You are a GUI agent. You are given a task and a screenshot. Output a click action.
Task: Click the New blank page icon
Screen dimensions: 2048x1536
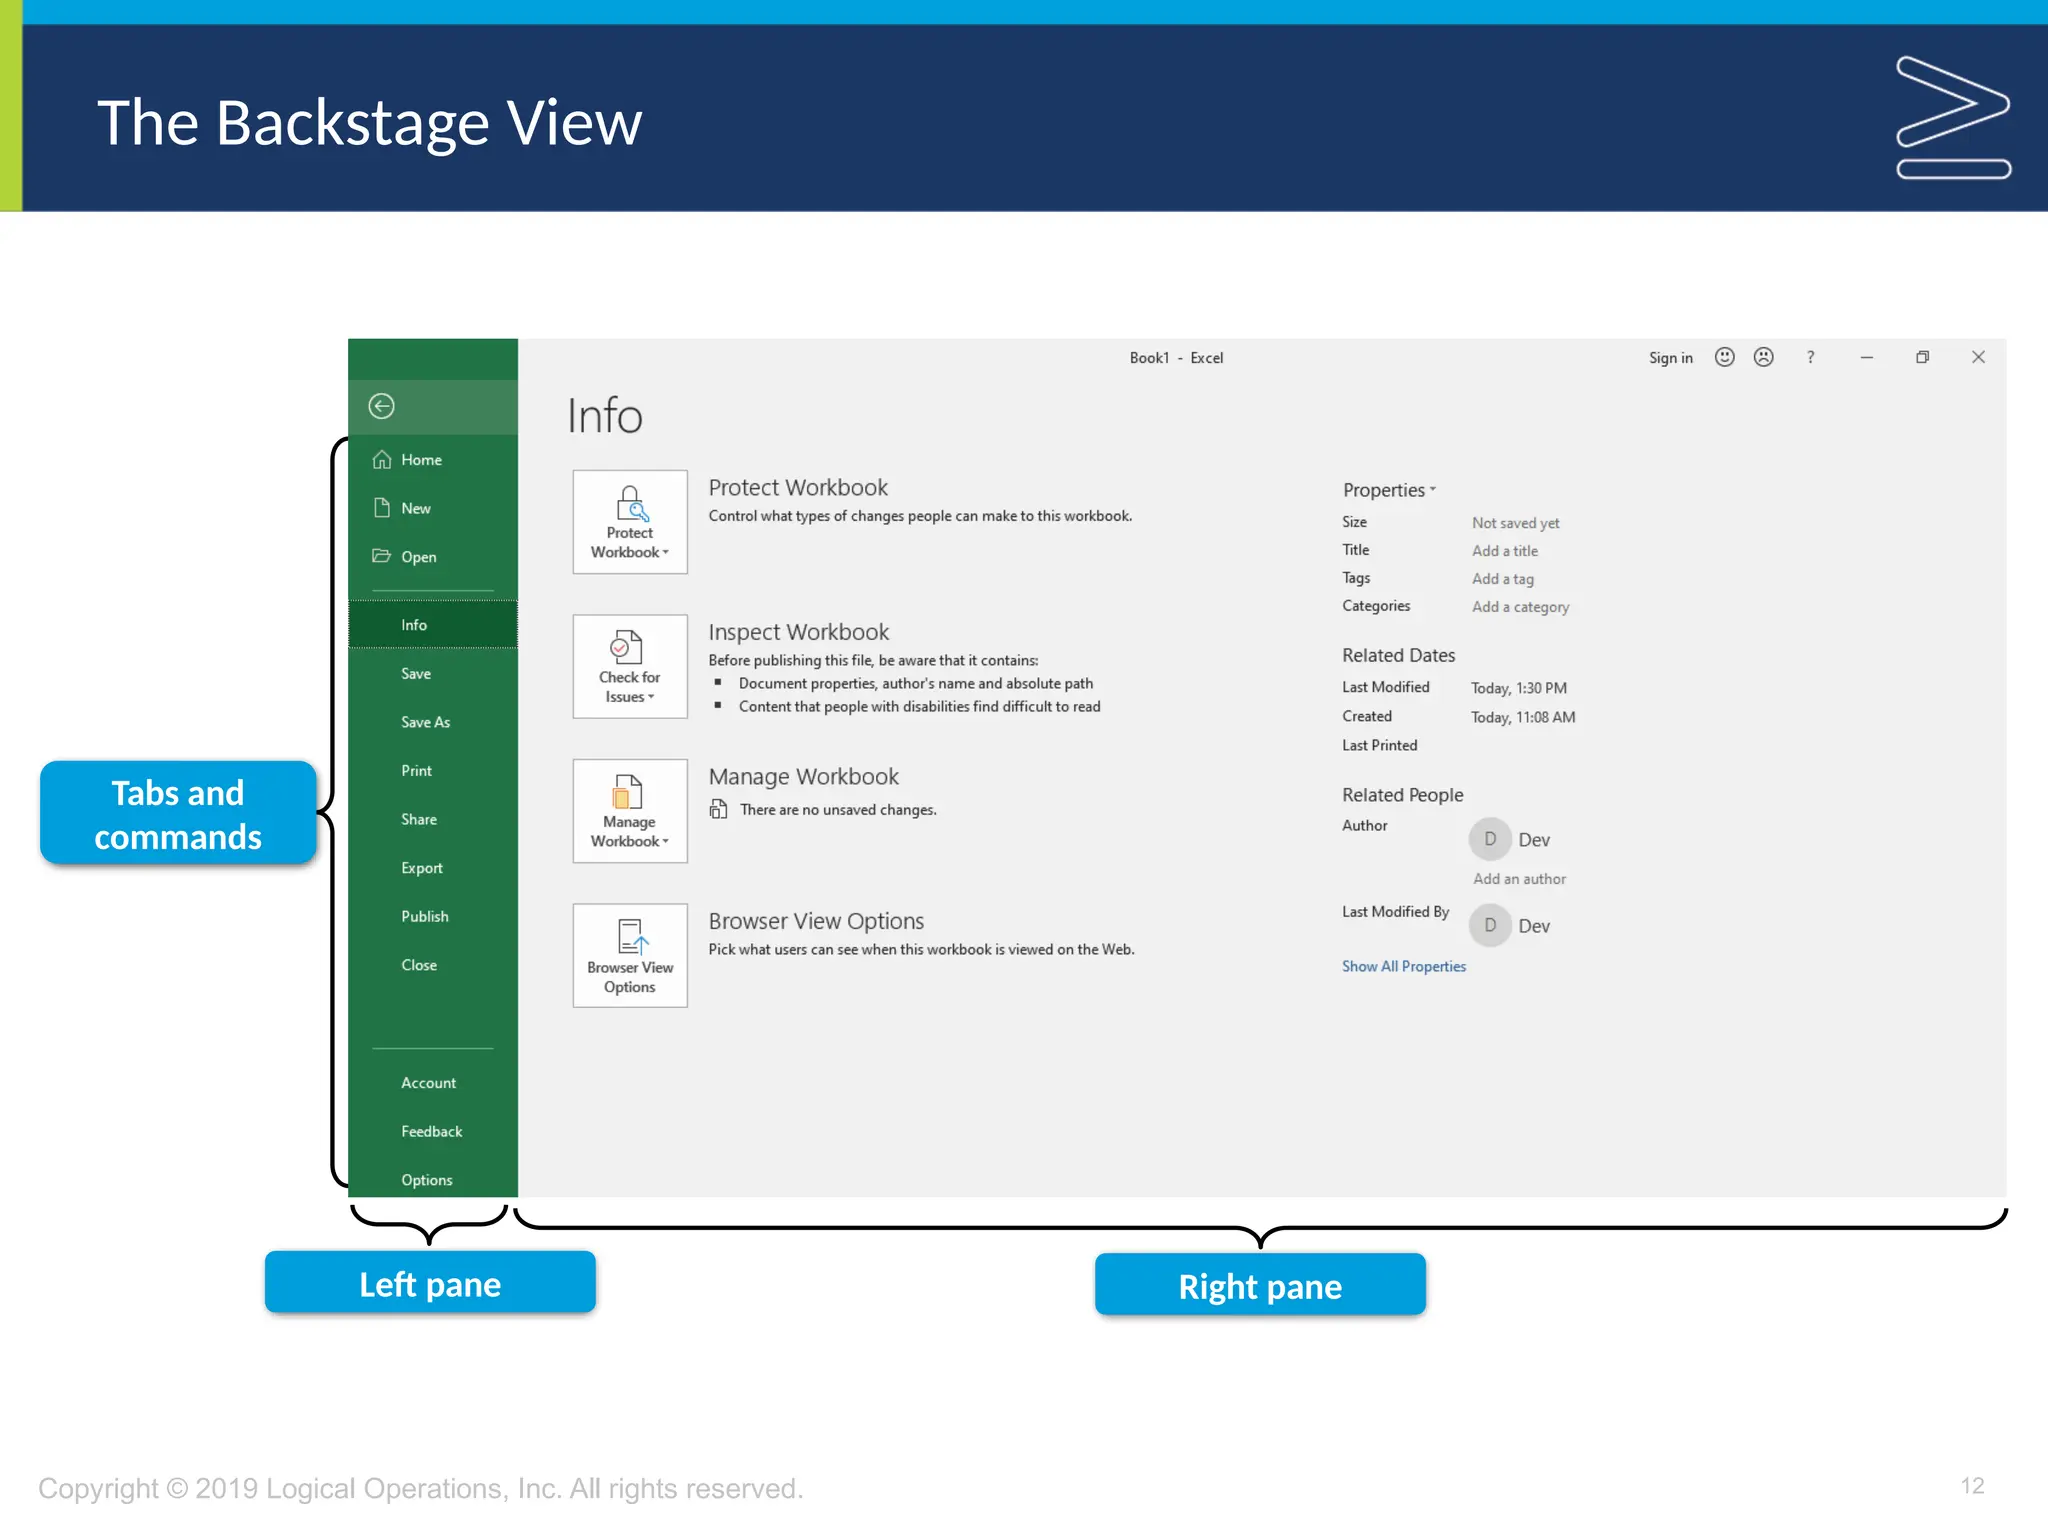click(381, 508)
